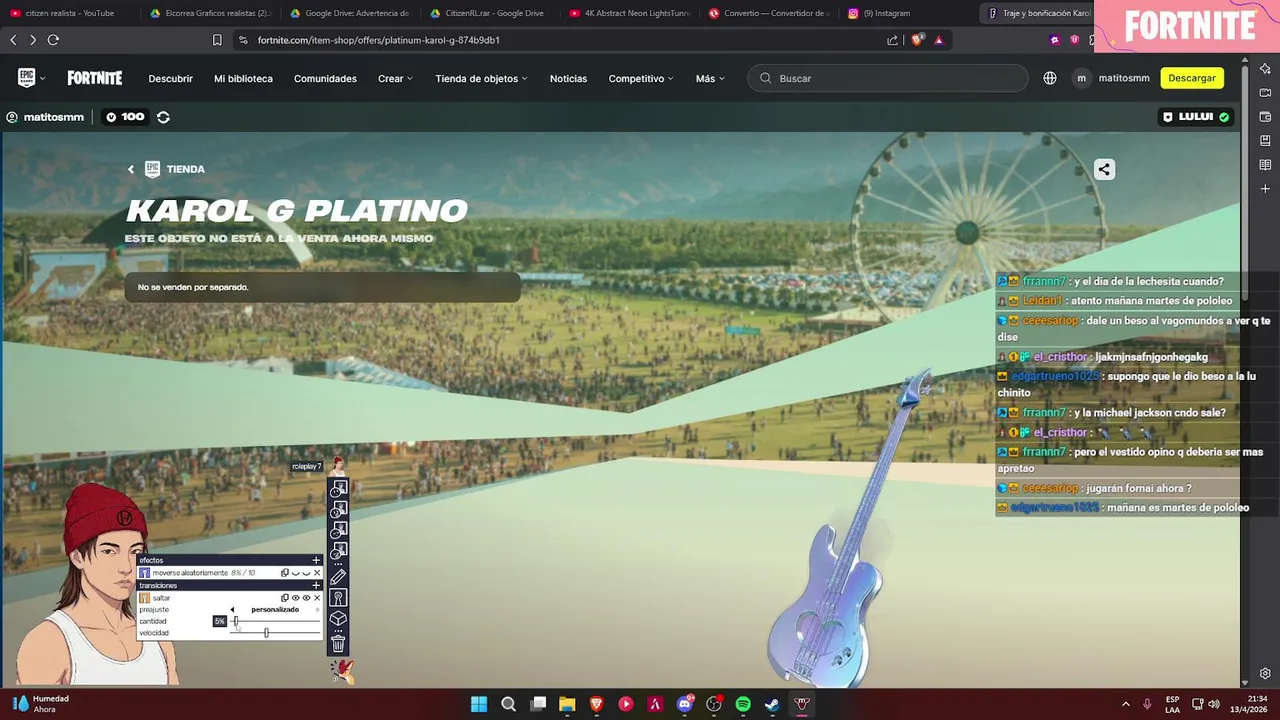1280x720 pixels.
Task: Switch to Convertio tab
Action: point(770,13)
